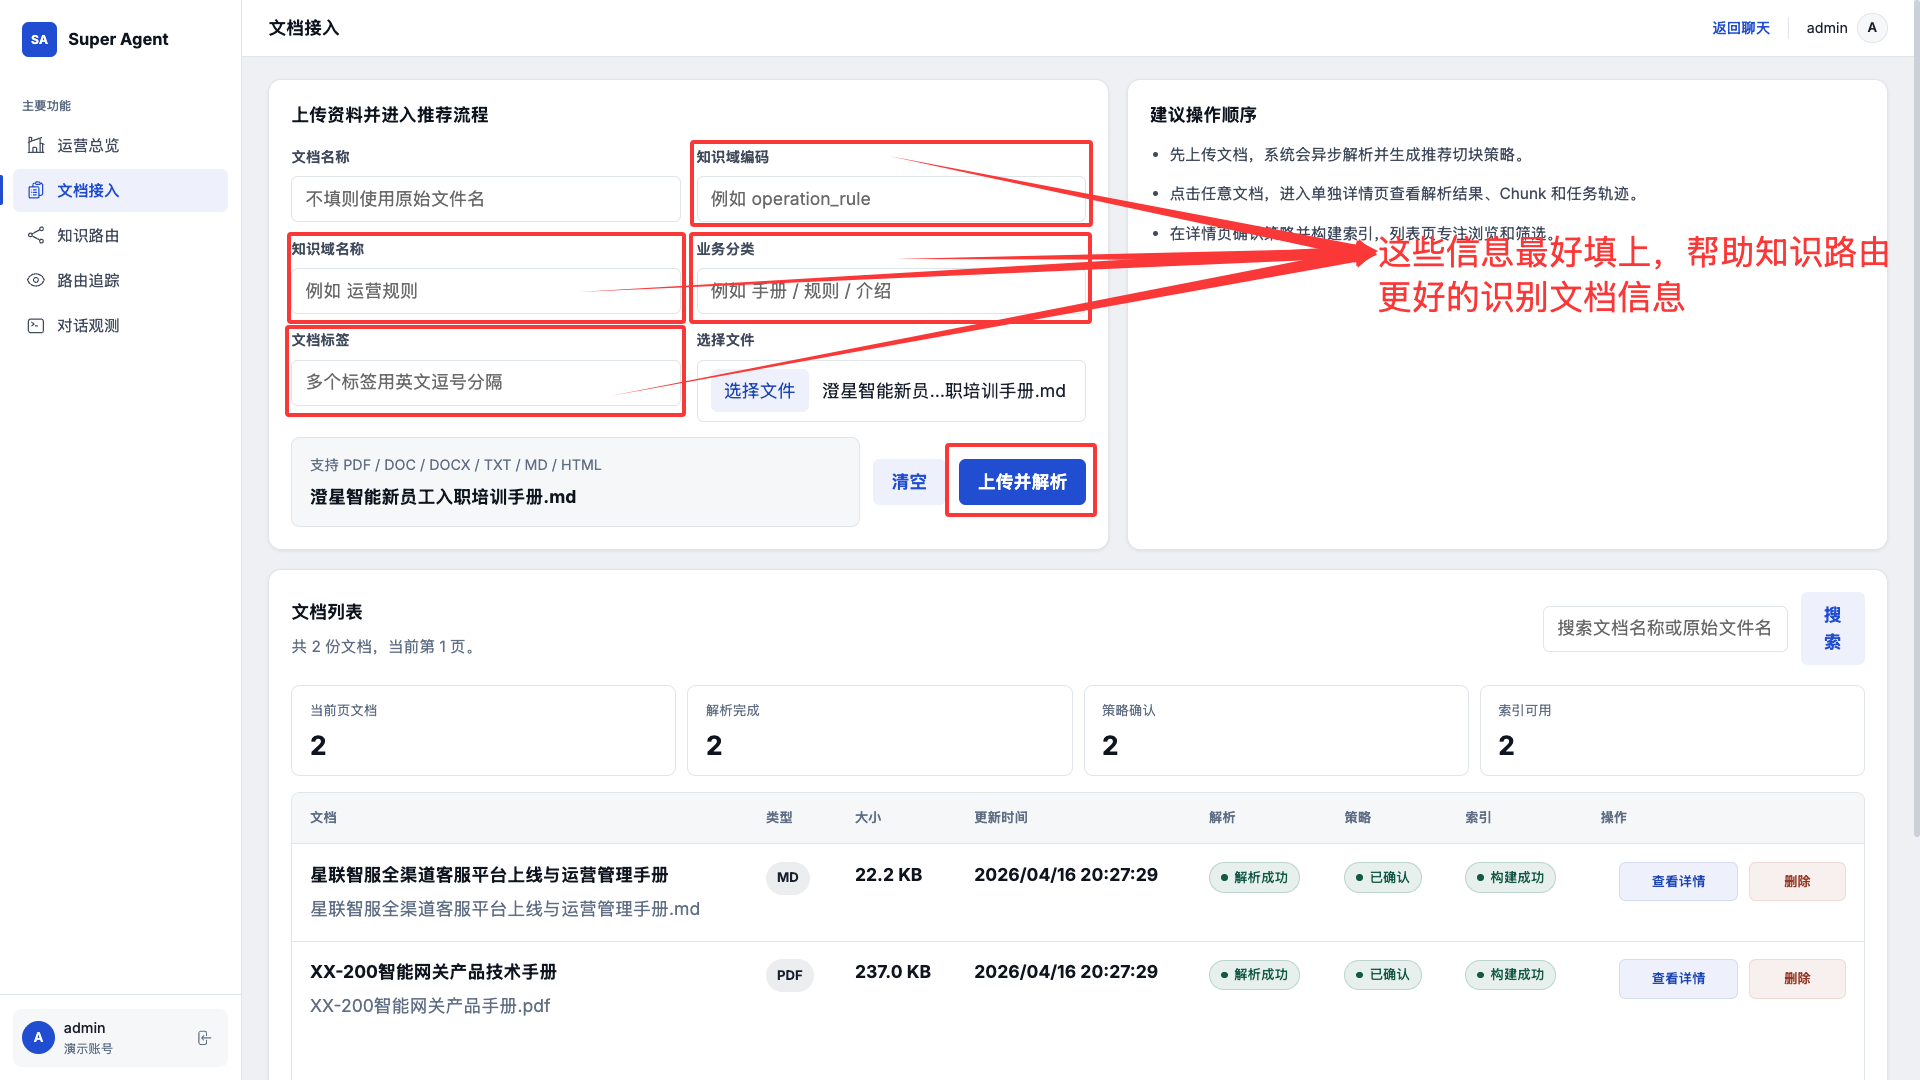Viewport: 1920px width, 1080px height.
Task: Open the 对话观测 menu item
Action: click(88, 325)
